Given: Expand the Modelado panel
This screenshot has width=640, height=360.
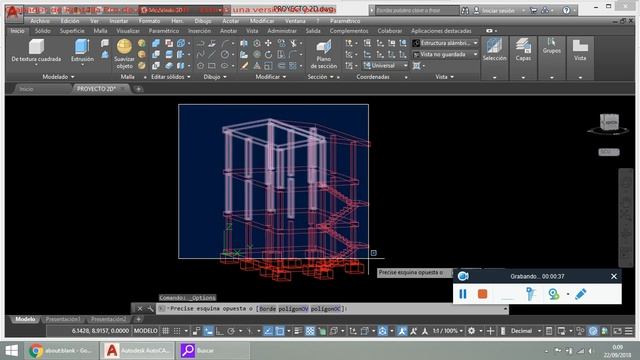Looking at the screenshot, I should point(58,77).
